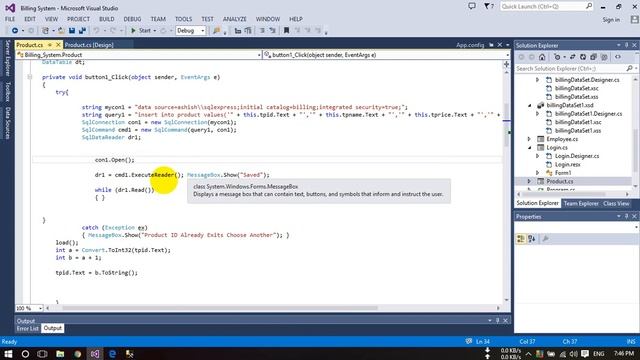
Task: Click the Categorized view icon in Properties
Action: pyautogui.click(x=521, y=239)
